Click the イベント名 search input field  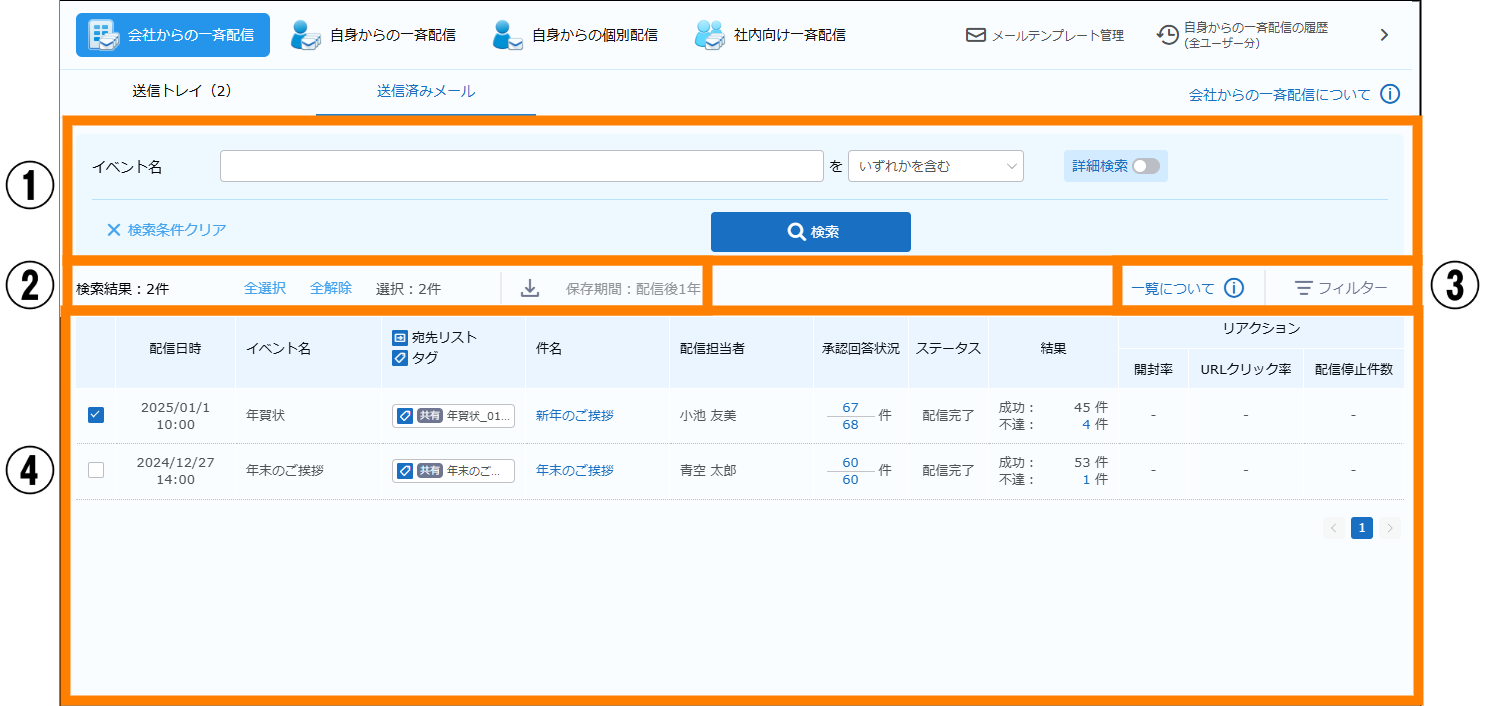tap(521, 166)
